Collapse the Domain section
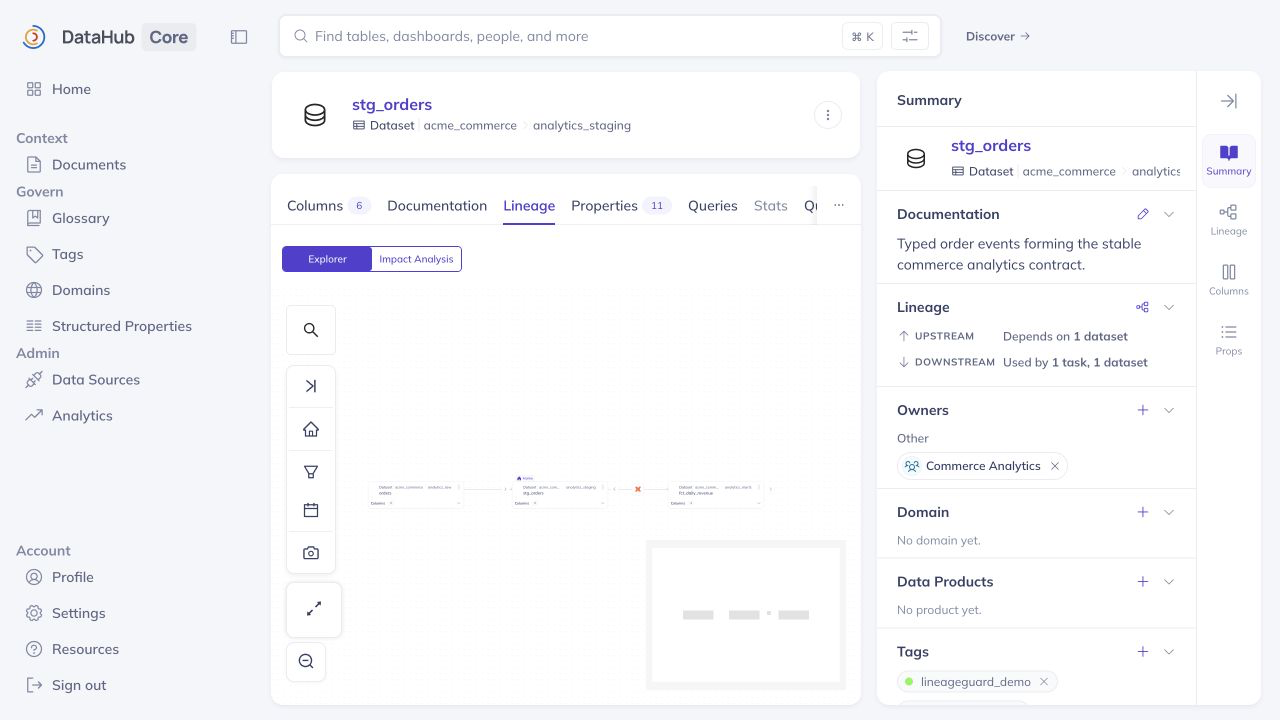 click(x=1169, y=512)
